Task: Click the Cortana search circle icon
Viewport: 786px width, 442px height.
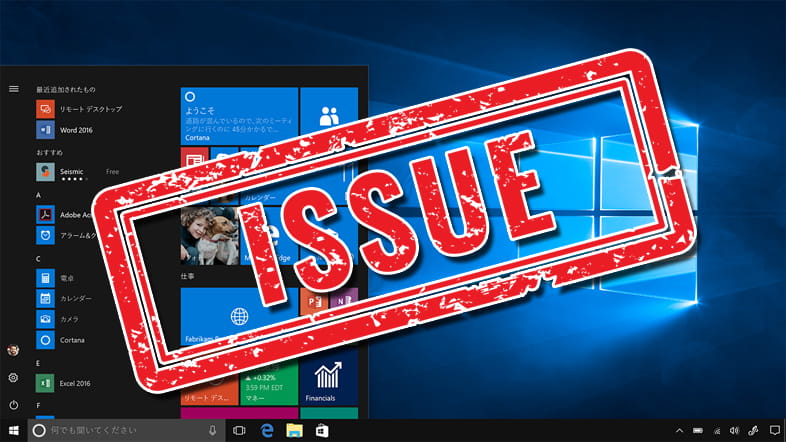Action: point(39,430)
